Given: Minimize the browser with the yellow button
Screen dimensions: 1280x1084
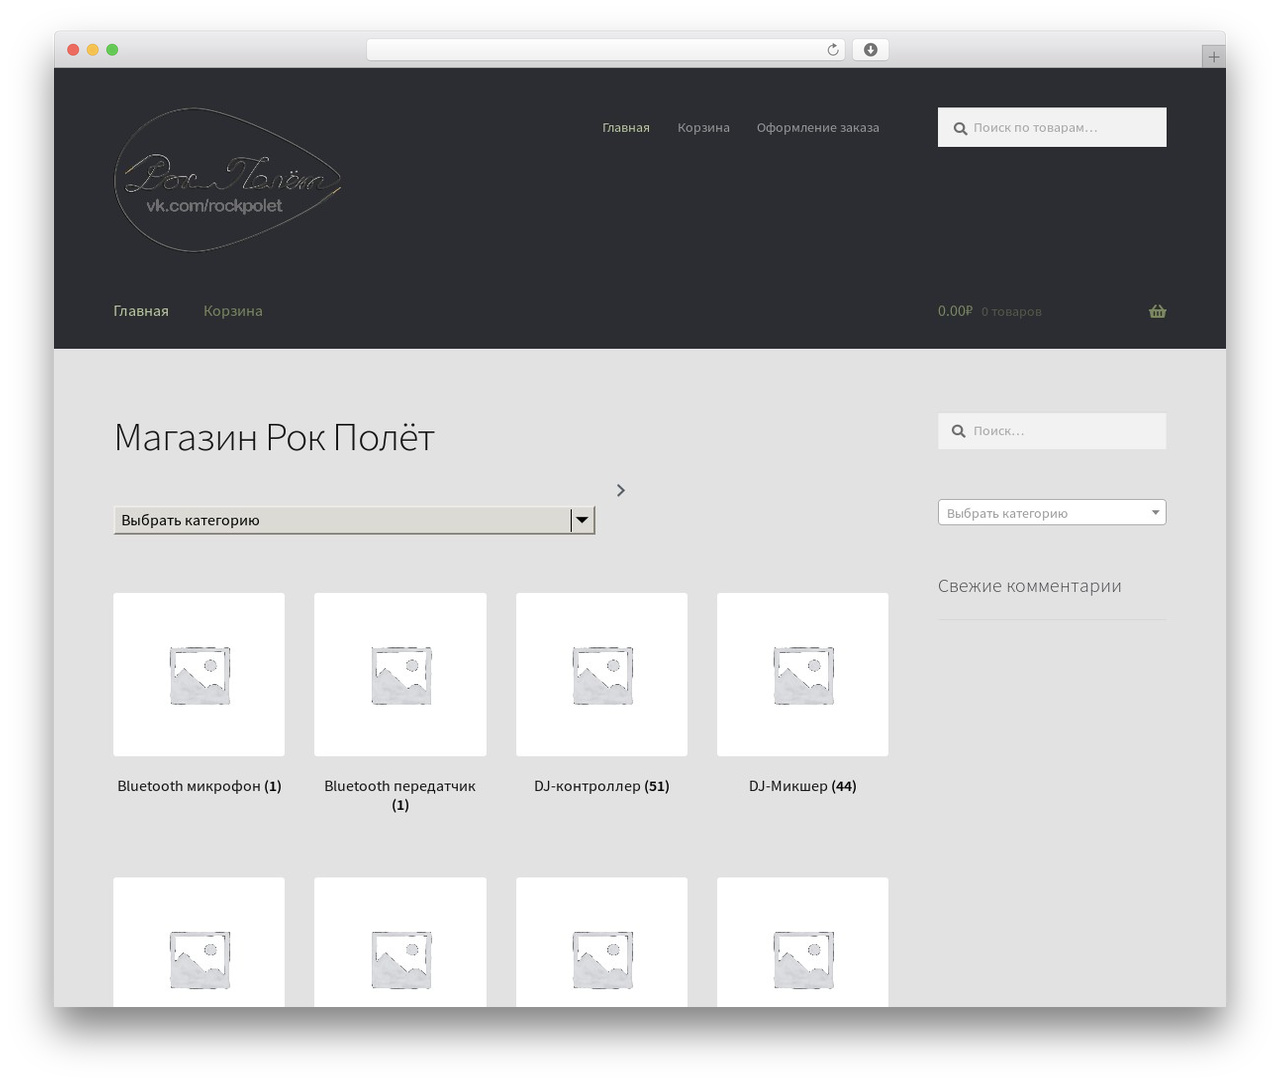Looking at the screenshot, I should (93, 50).
